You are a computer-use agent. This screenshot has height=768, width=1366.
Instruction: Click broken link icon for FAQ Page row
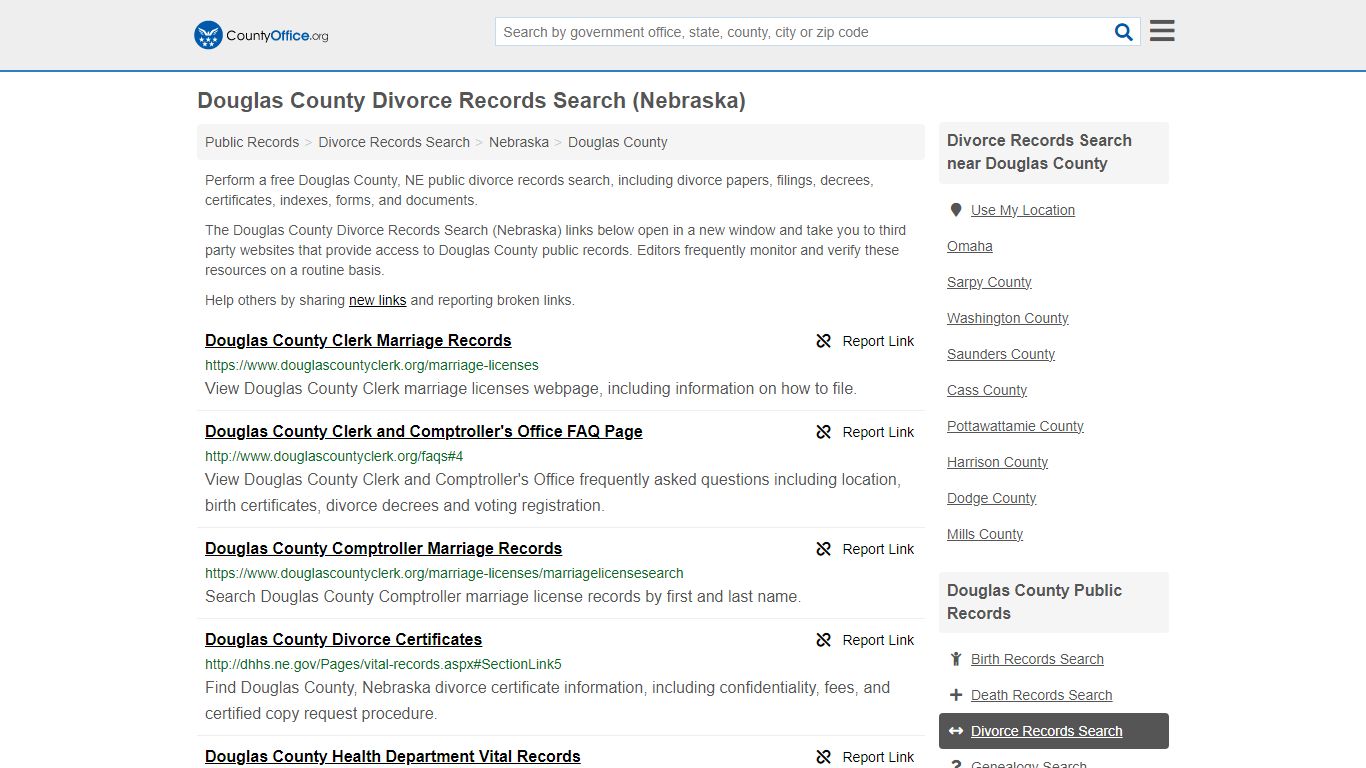[x=824, y=432]
